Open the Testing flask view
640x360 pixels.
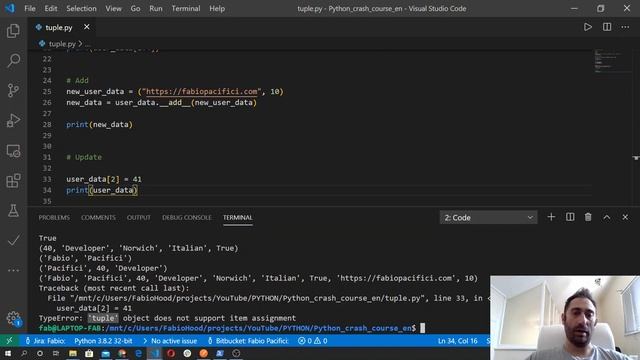pyautogui.click(x=13, y=210)
